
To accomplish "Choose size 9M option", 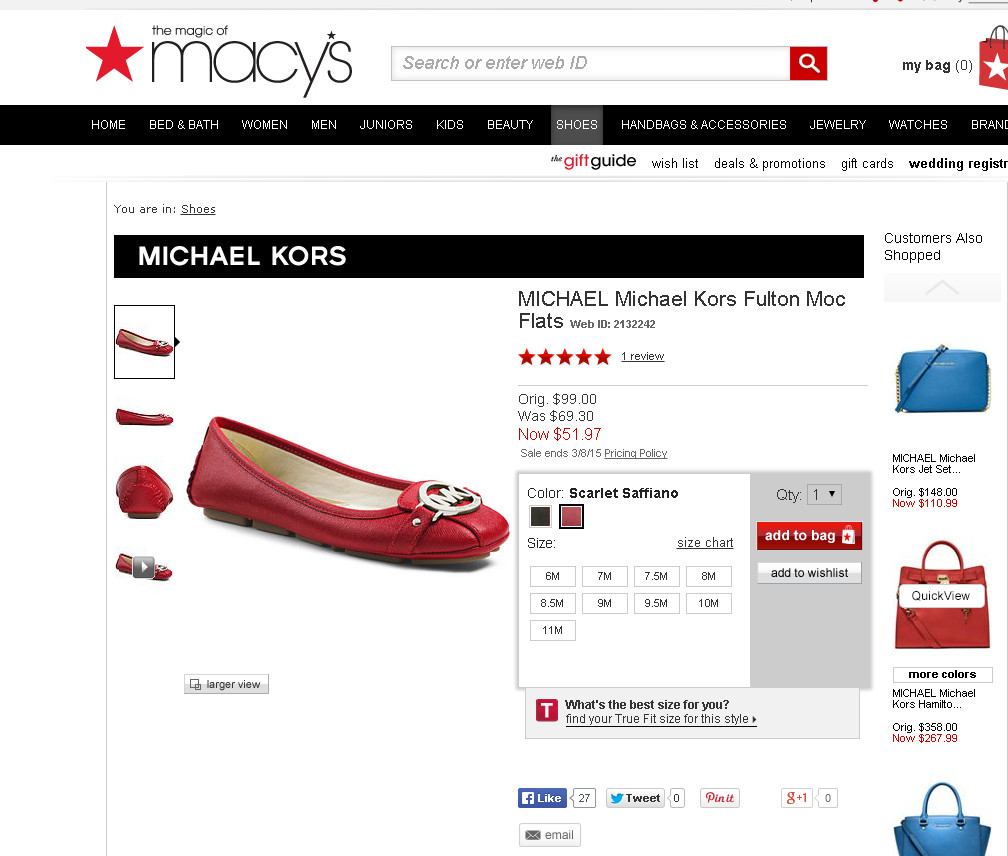I will click(604, 603).
